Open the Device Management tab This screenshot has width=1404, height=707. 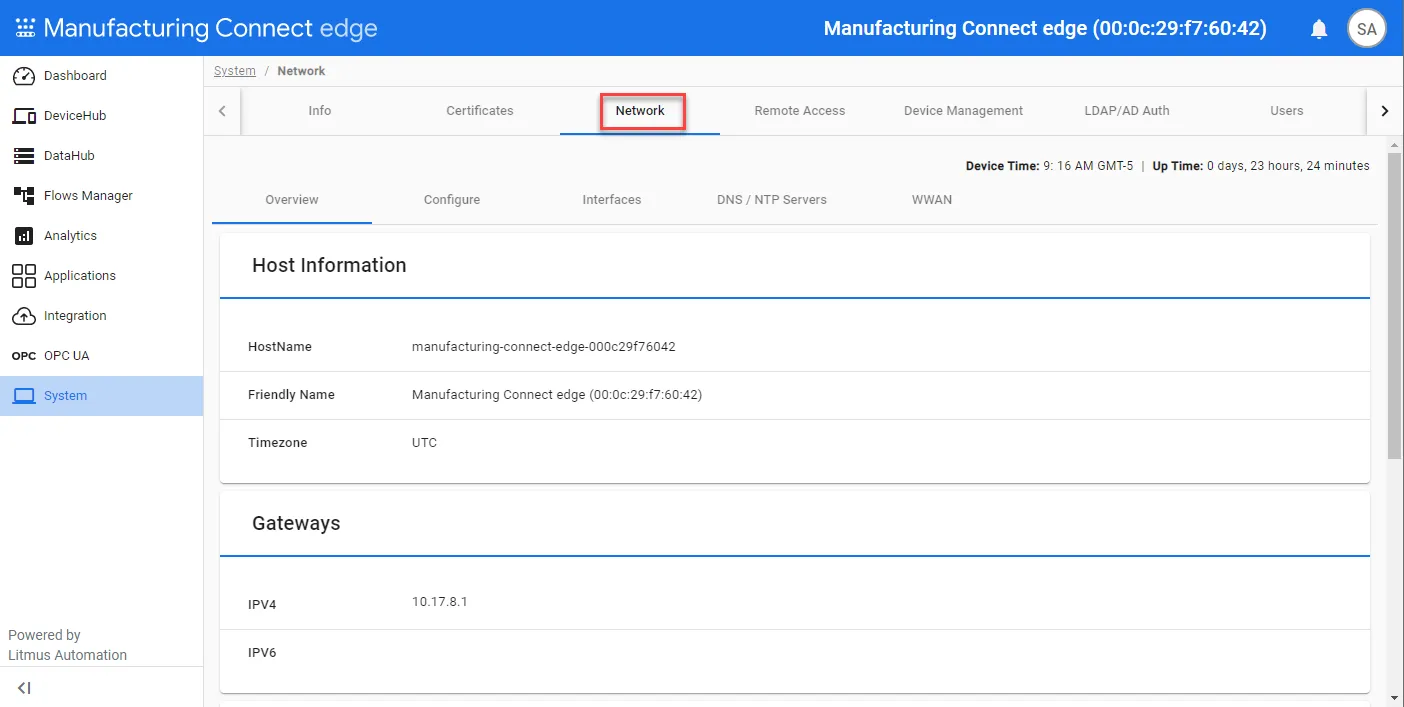963,111
